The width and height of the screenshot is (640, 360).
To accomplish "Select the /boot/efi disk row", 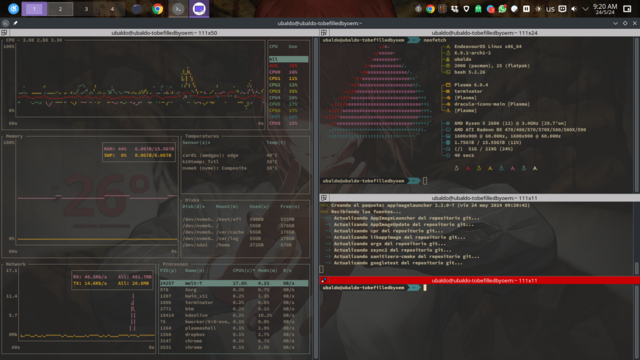I will pos(244,219).
